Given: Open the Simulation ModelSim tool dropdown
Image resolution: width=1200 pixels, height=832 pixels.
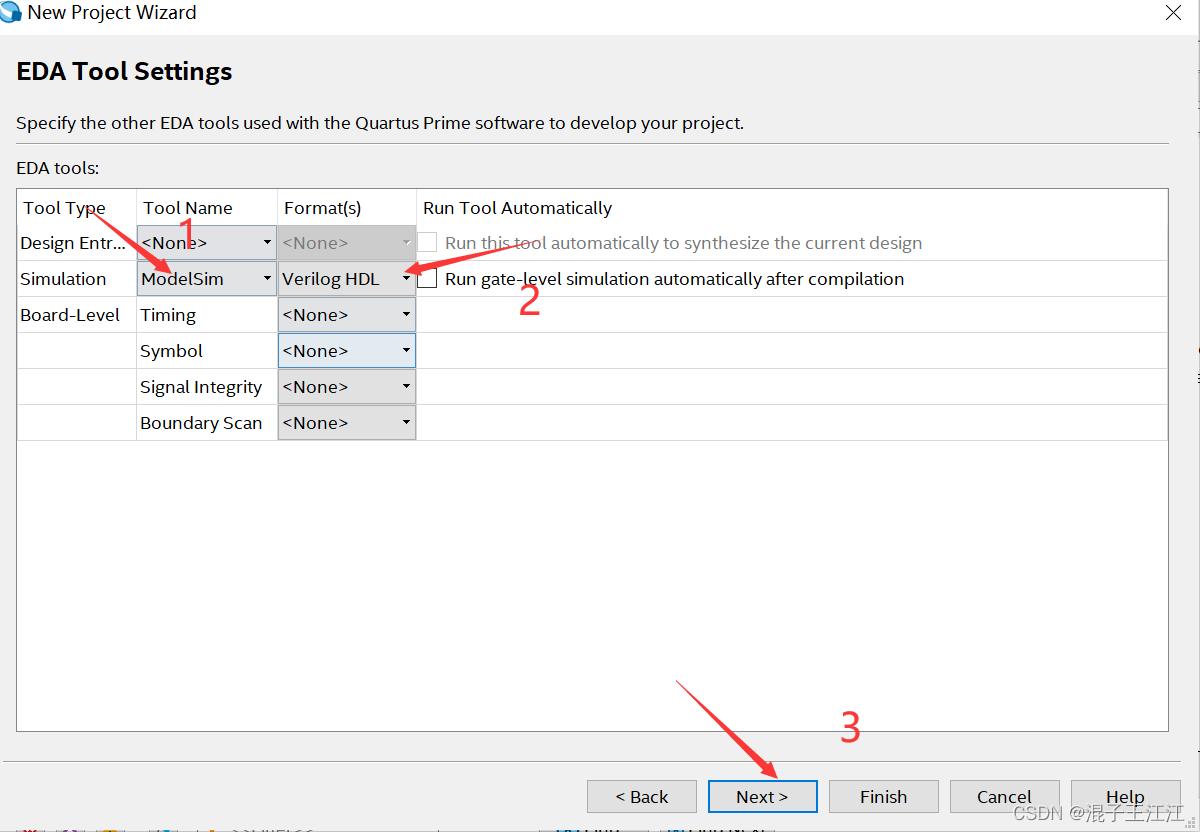Looking at the screenshot, I should click(x=206, y=279).
